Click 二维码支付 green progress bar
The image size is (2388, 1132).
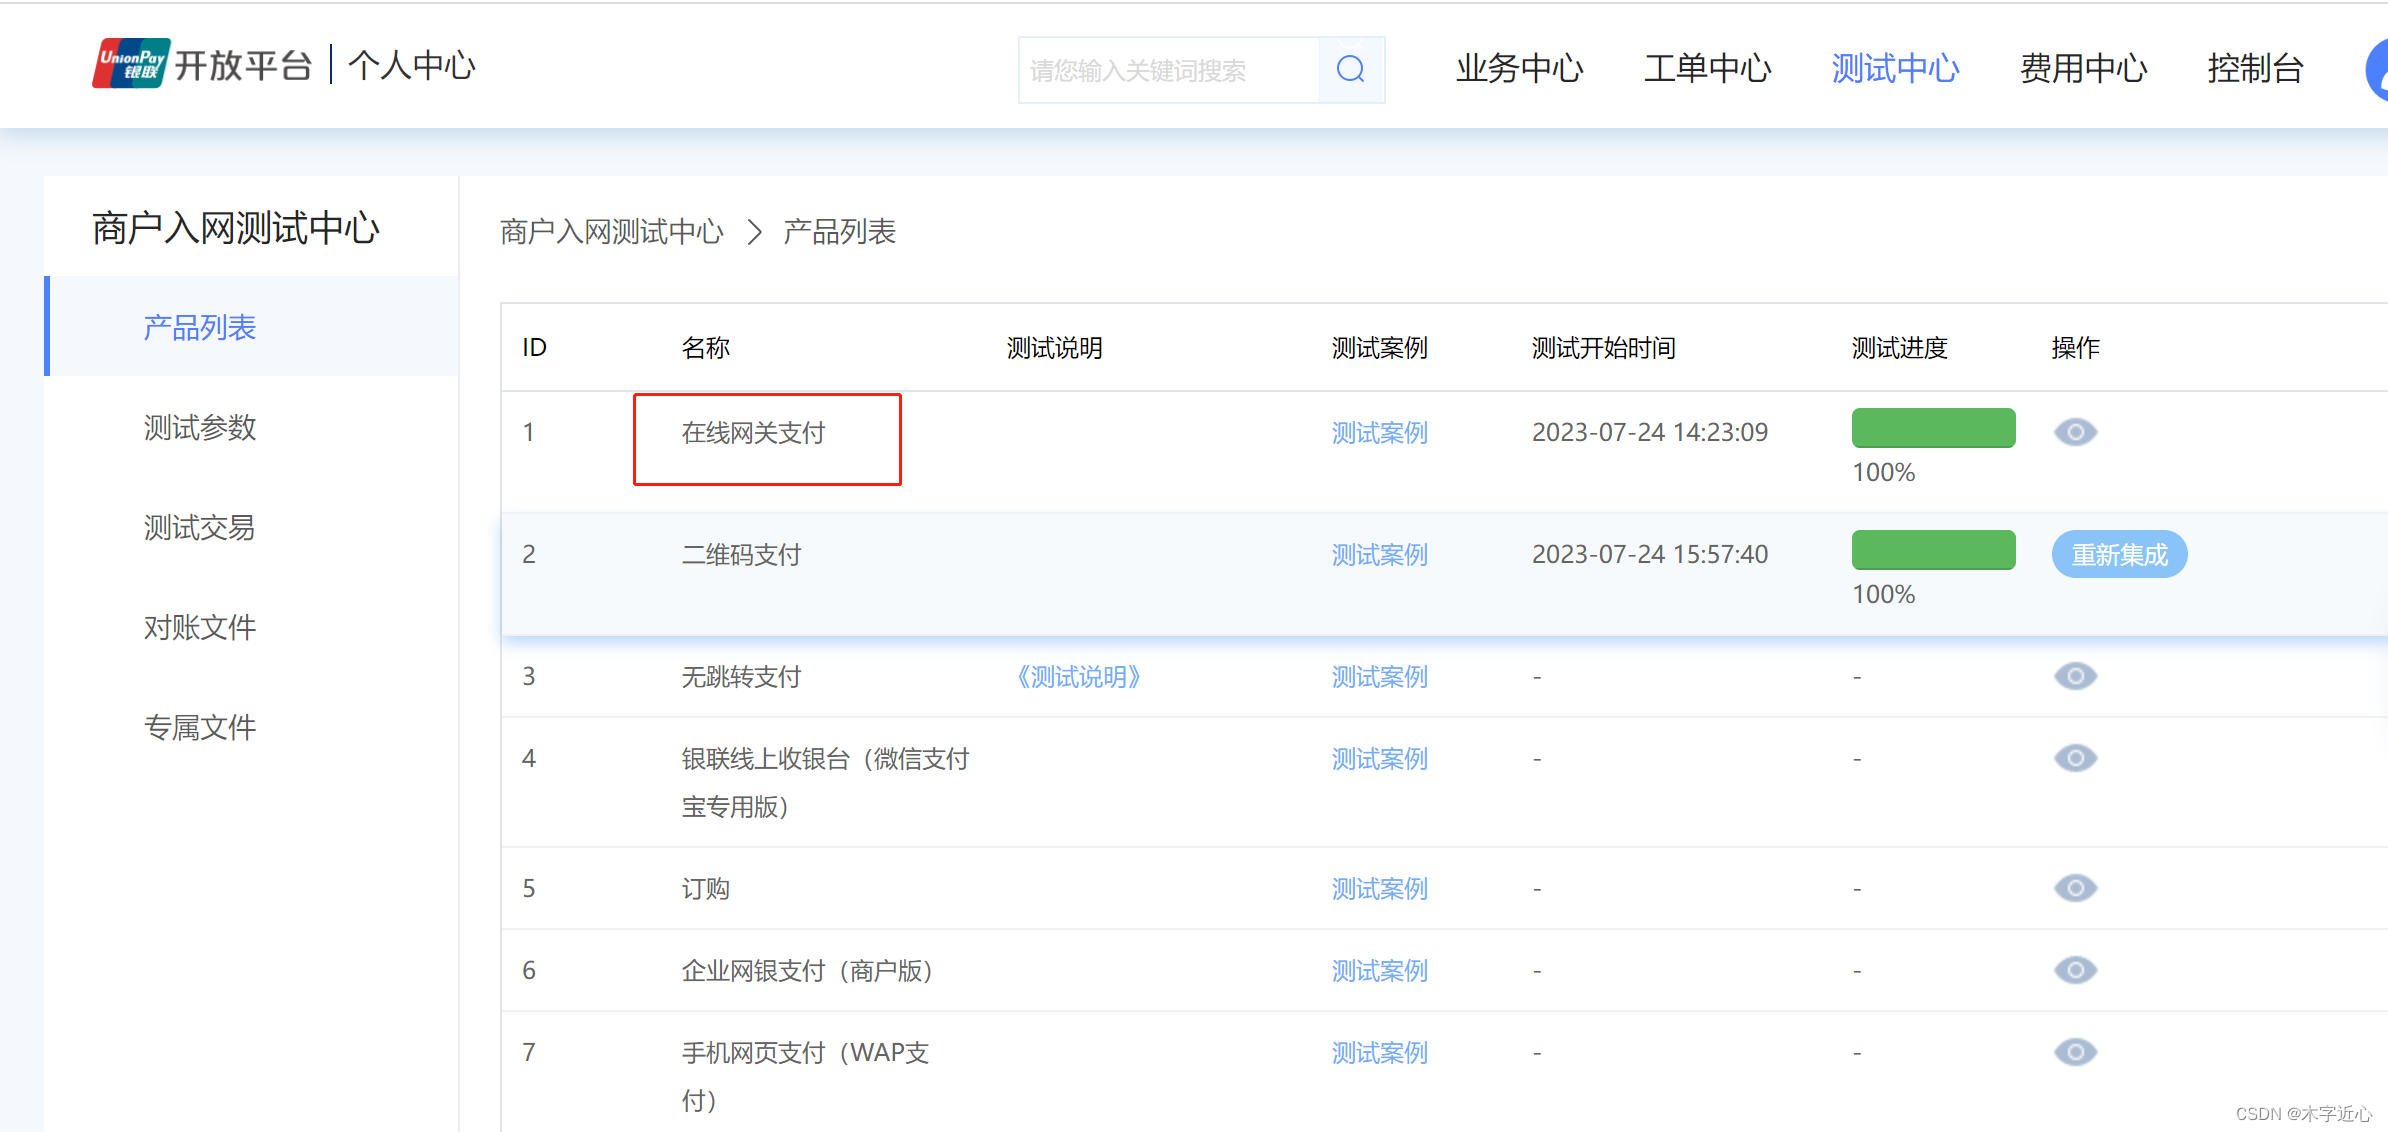pyautogui.click(x=1933, y=550)
